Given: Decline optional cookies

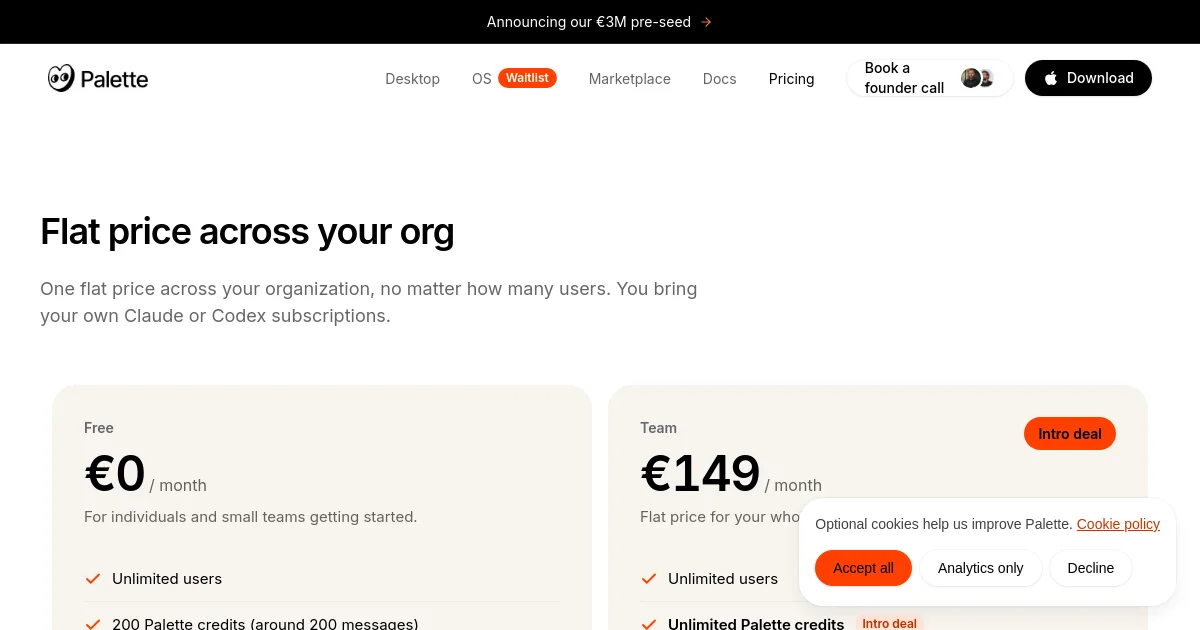Looking at the screenshot, I should (1091, 568).
